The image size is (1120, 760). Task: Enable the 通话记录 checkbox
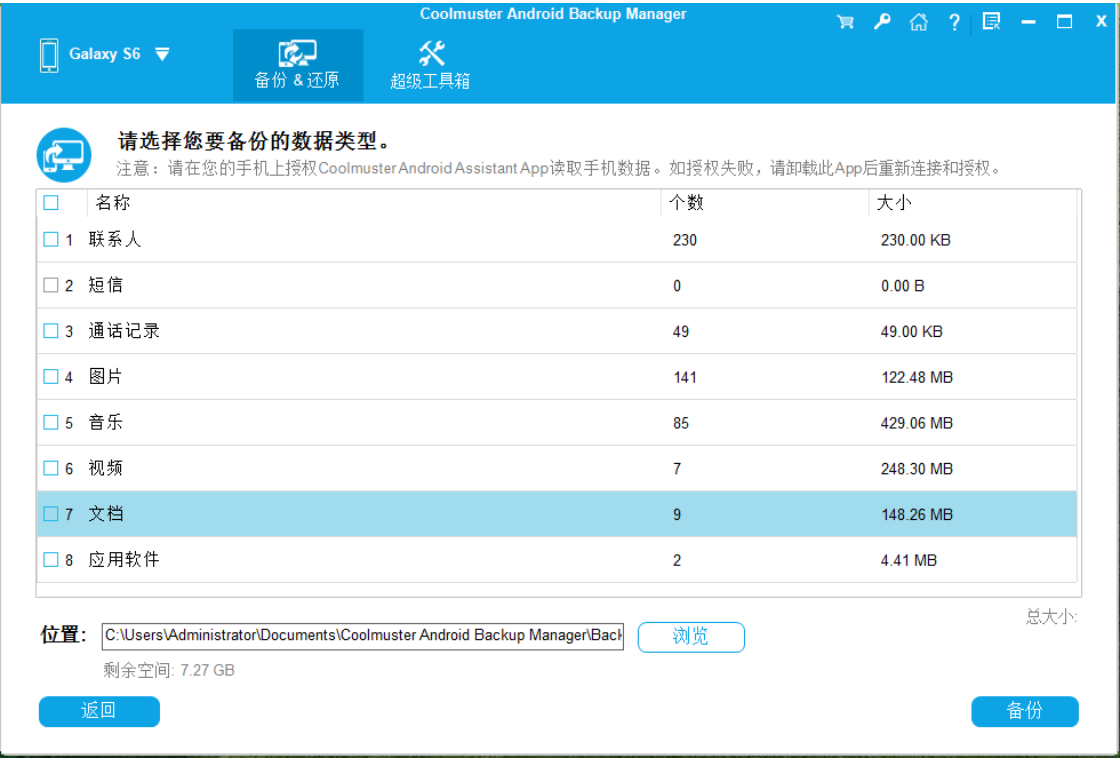click(x=51, y=331)
